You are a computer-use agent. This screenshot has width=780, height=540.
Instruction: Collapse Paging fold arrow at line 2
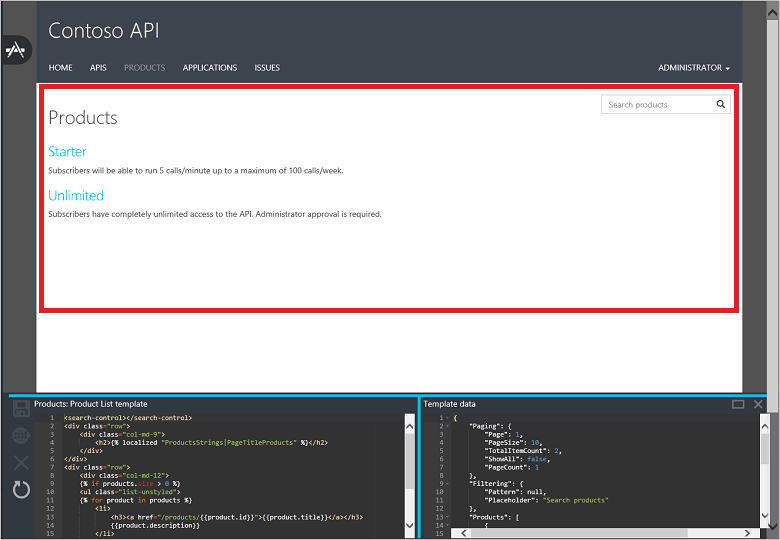(447, 426)
